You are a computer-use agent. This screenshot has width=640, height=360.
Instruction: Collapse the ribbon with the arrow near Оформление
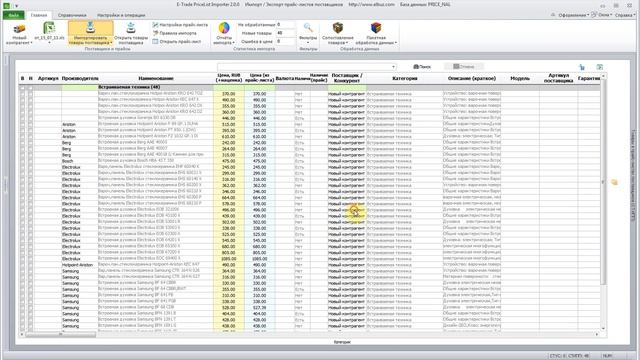click(553, 15)
